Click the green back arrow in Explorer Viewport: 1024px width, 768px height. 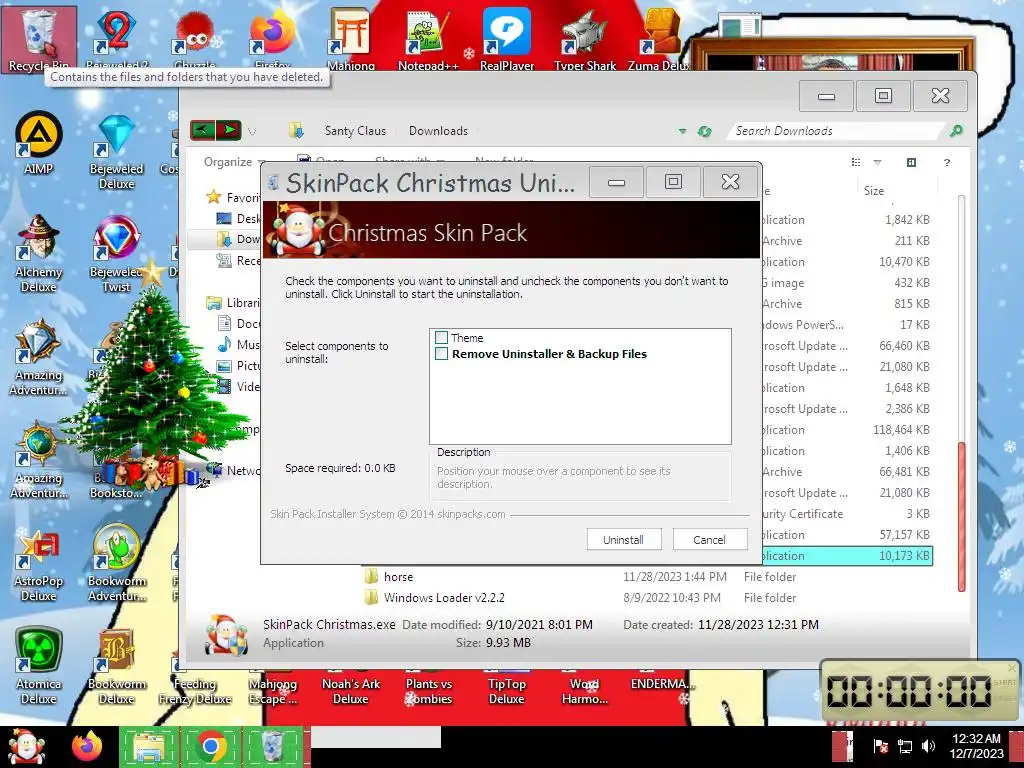pos(202,131)
